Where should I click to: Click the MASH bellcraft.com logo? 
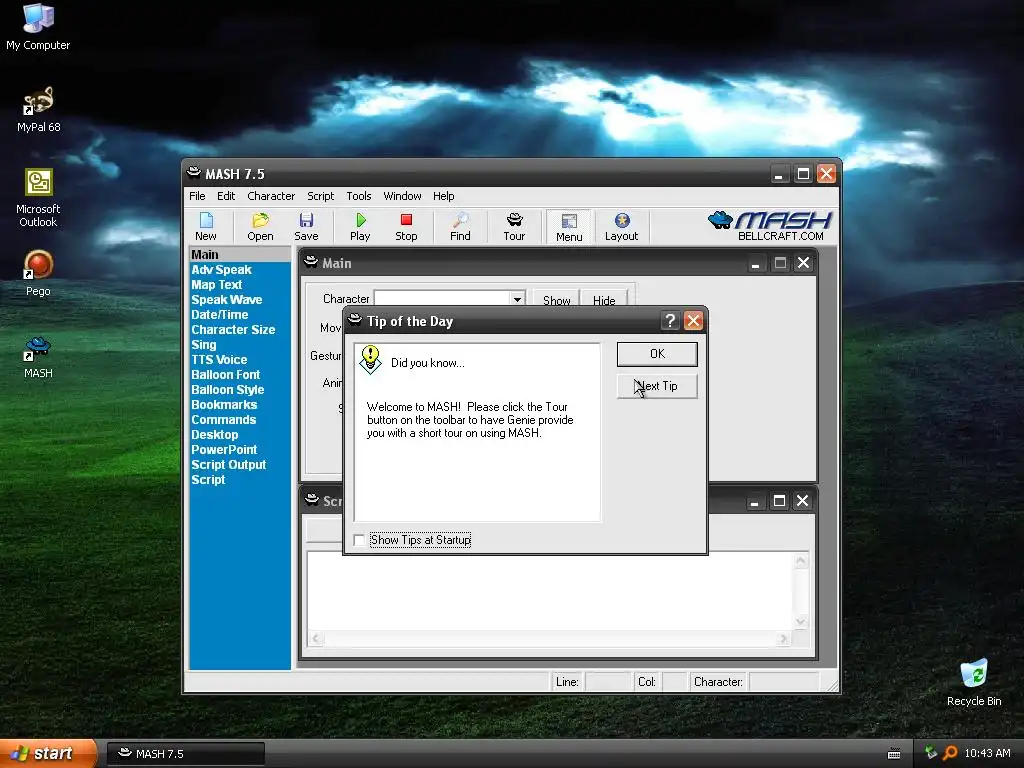coord(769,226)
